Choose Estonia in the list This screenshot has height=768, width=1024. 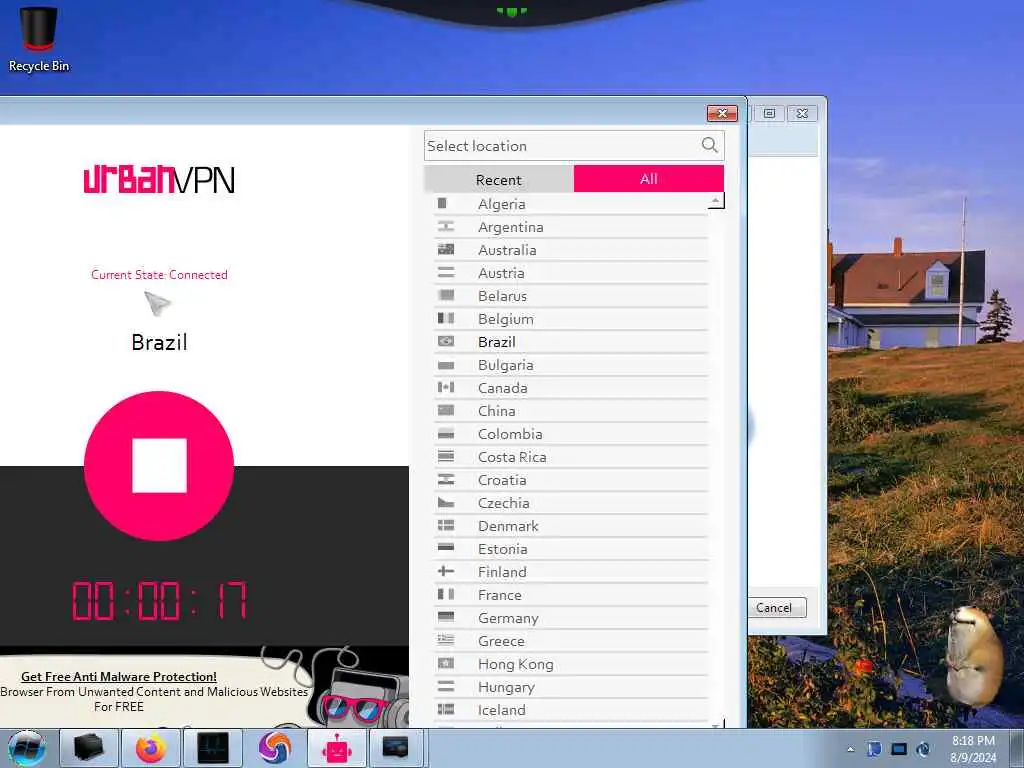point(571,549)
